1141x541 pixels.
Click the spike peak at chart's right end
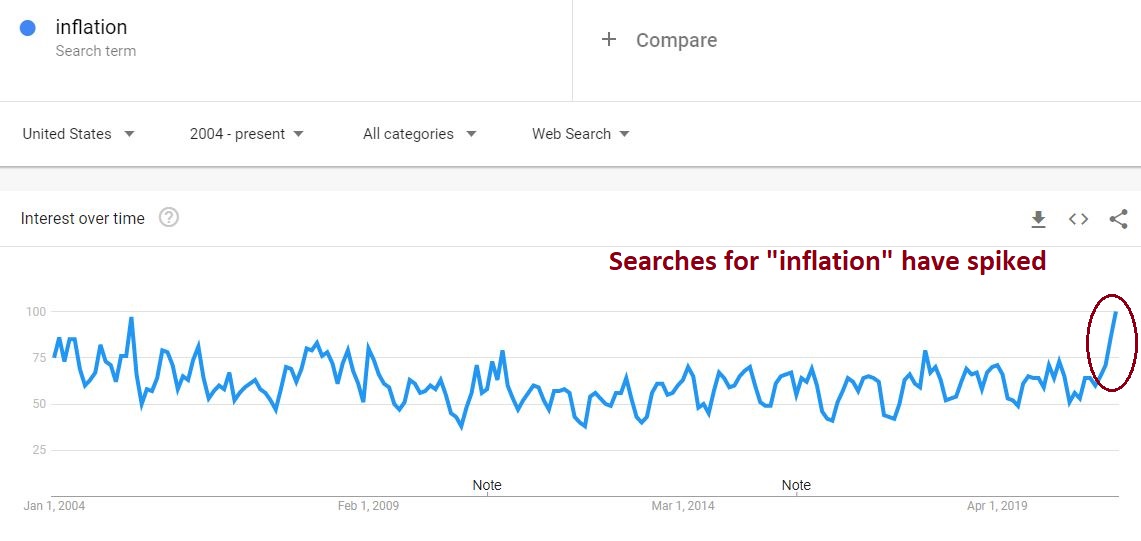tap(1115, 313)
